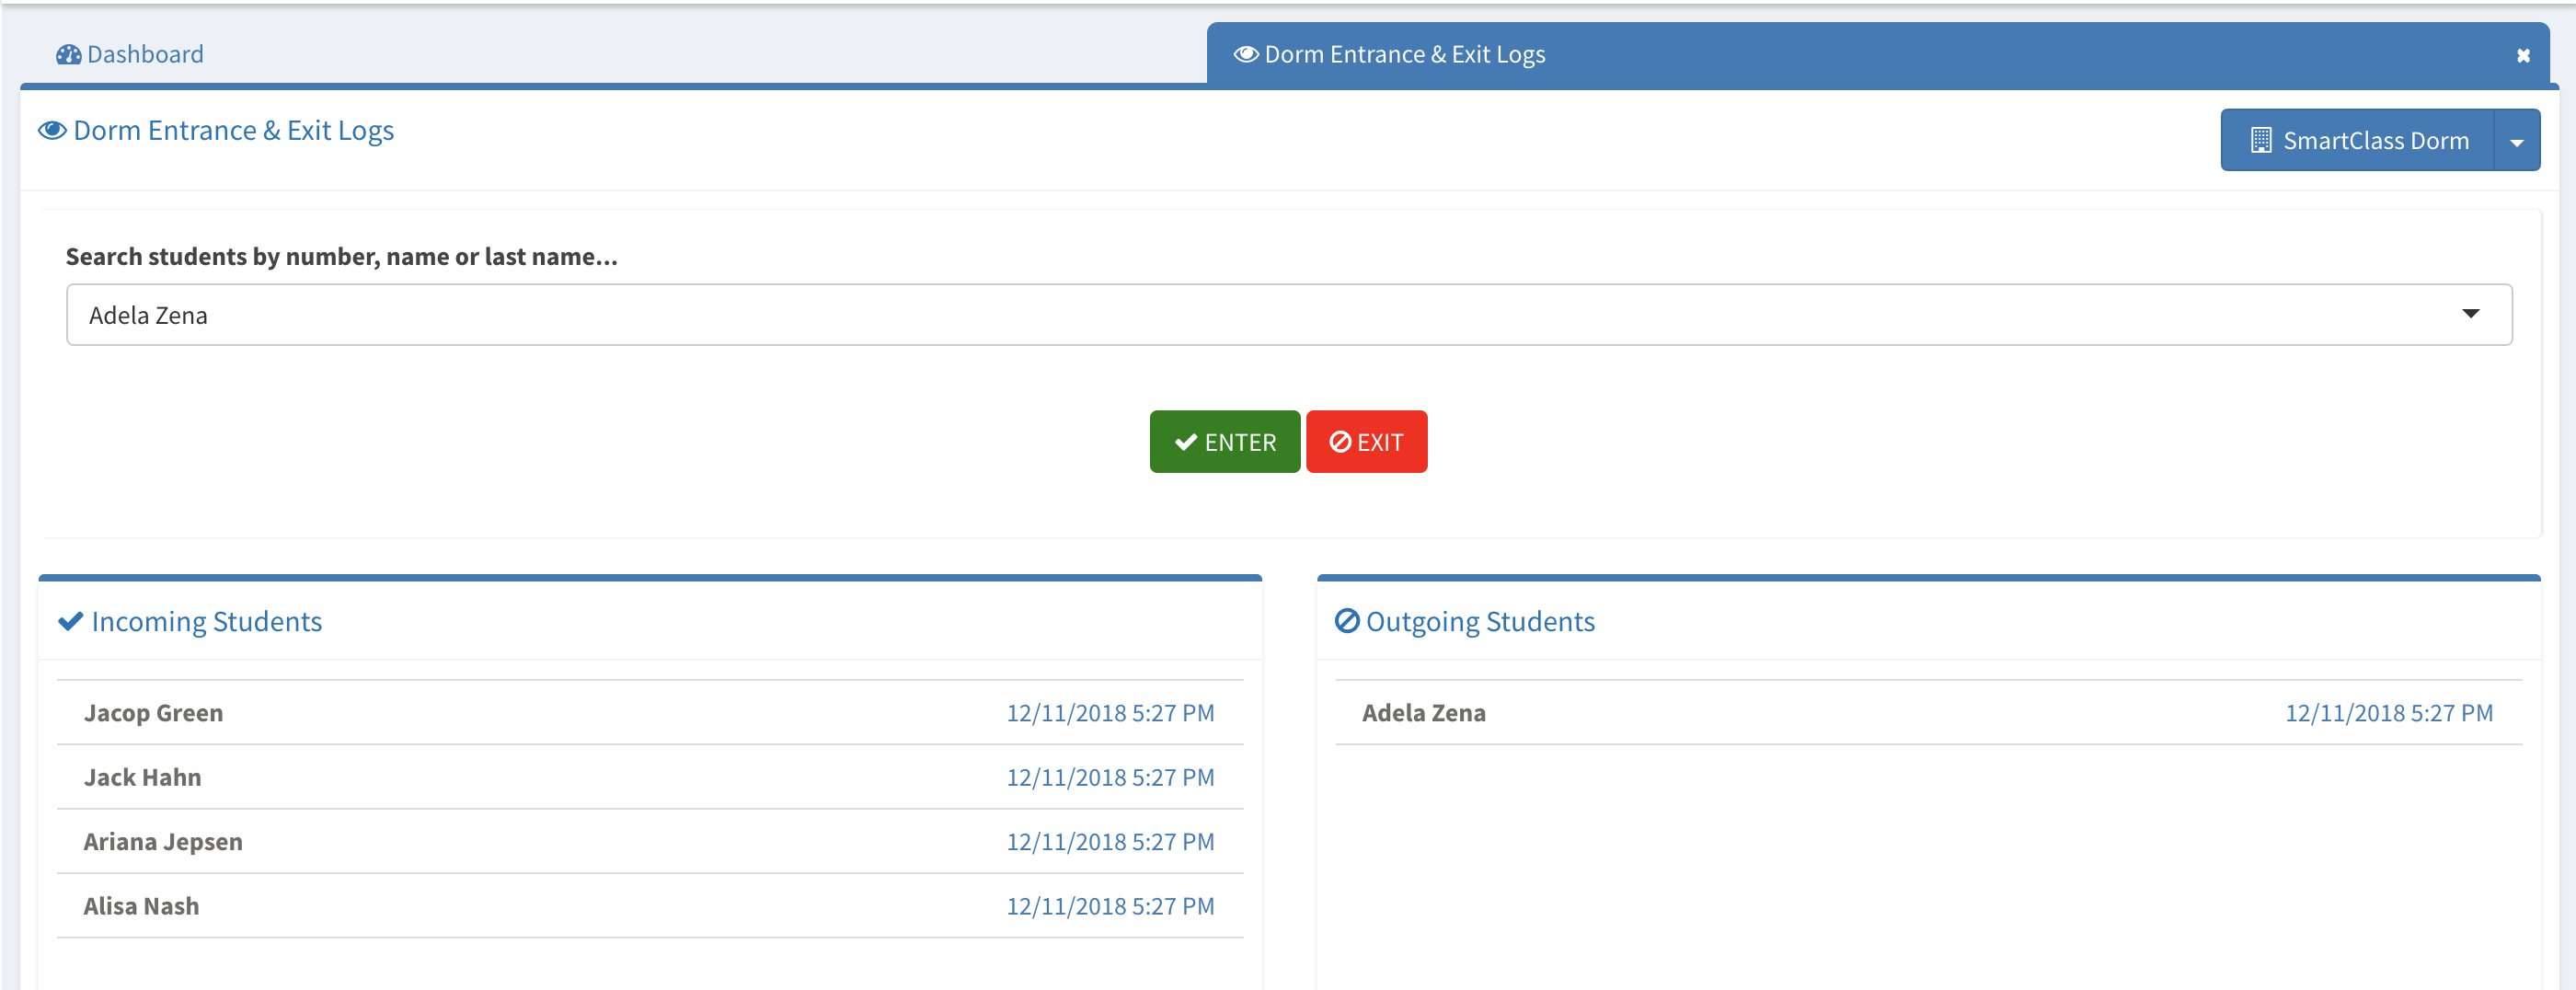The height and width of the screenshot is (990, 2576).
Task: Click the eye icon beside page heading
Action: pyautogui.click(x=52, y=131)
